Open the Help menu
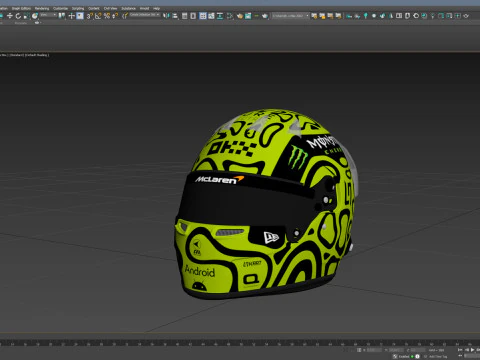The image size is (480, 360). click(x=156, y=8)
